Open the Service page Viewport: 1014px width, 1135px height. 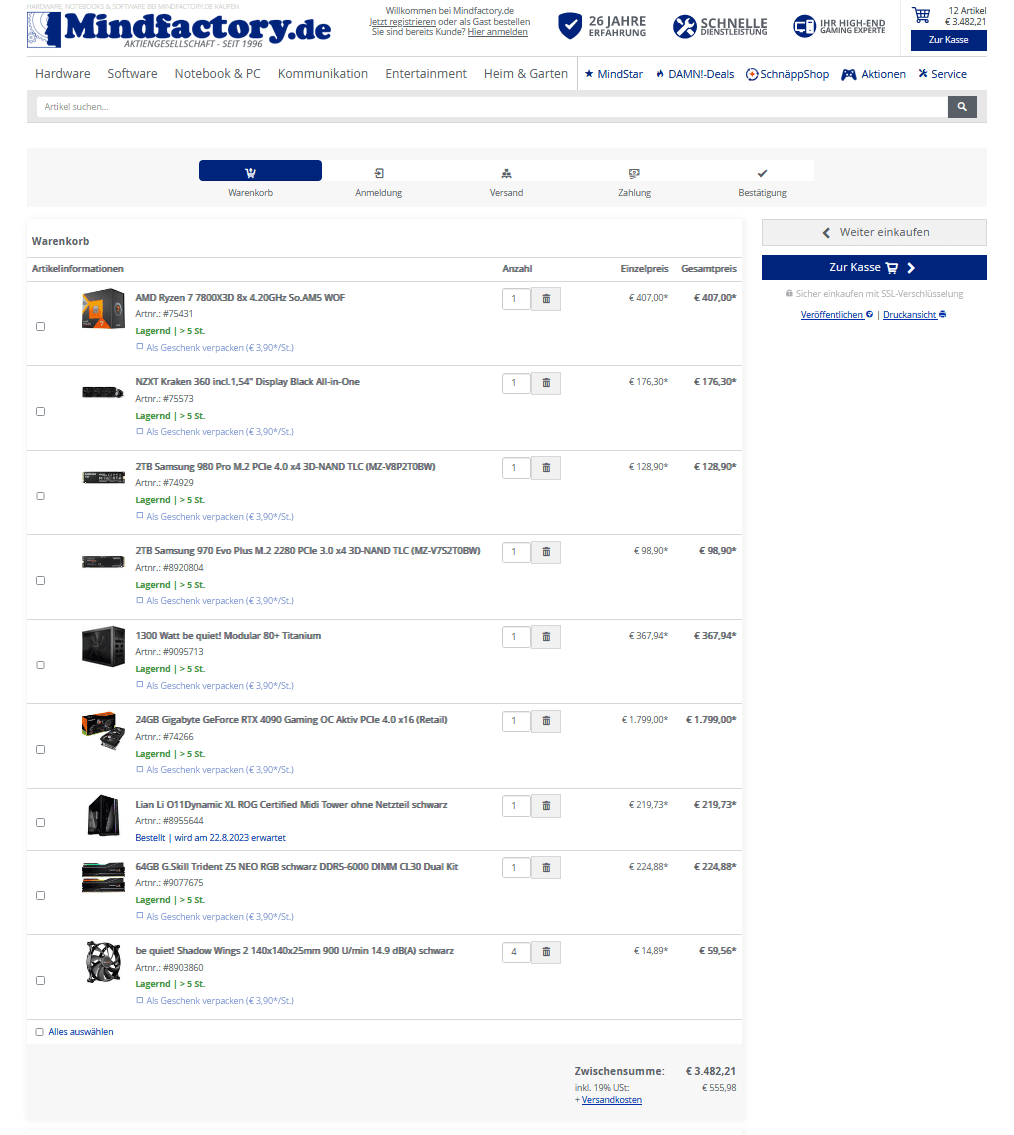point(942,74)
